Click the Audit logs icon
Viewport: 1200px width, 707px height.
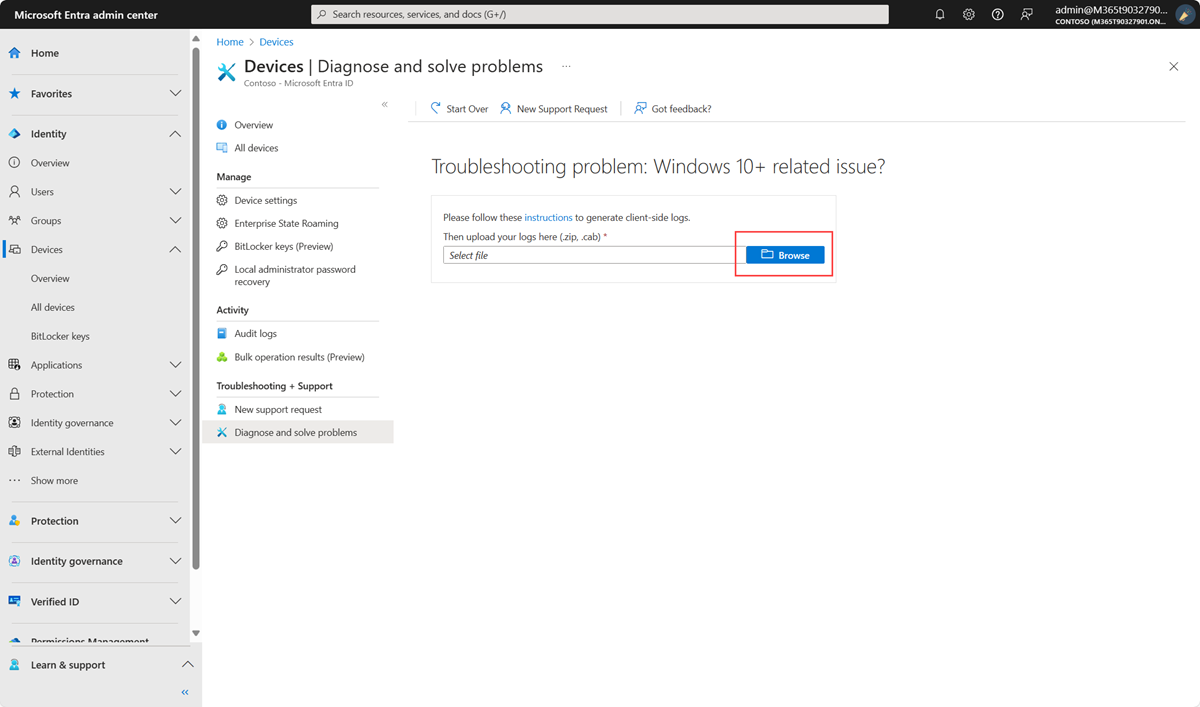222,333
